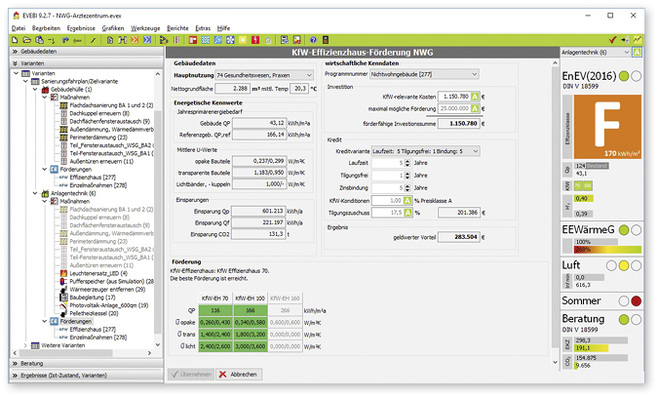Click the green A next to KfW-relevante Kosten
Image resolution: width=659 pixels, height=398 pixels.
[475, 97]
